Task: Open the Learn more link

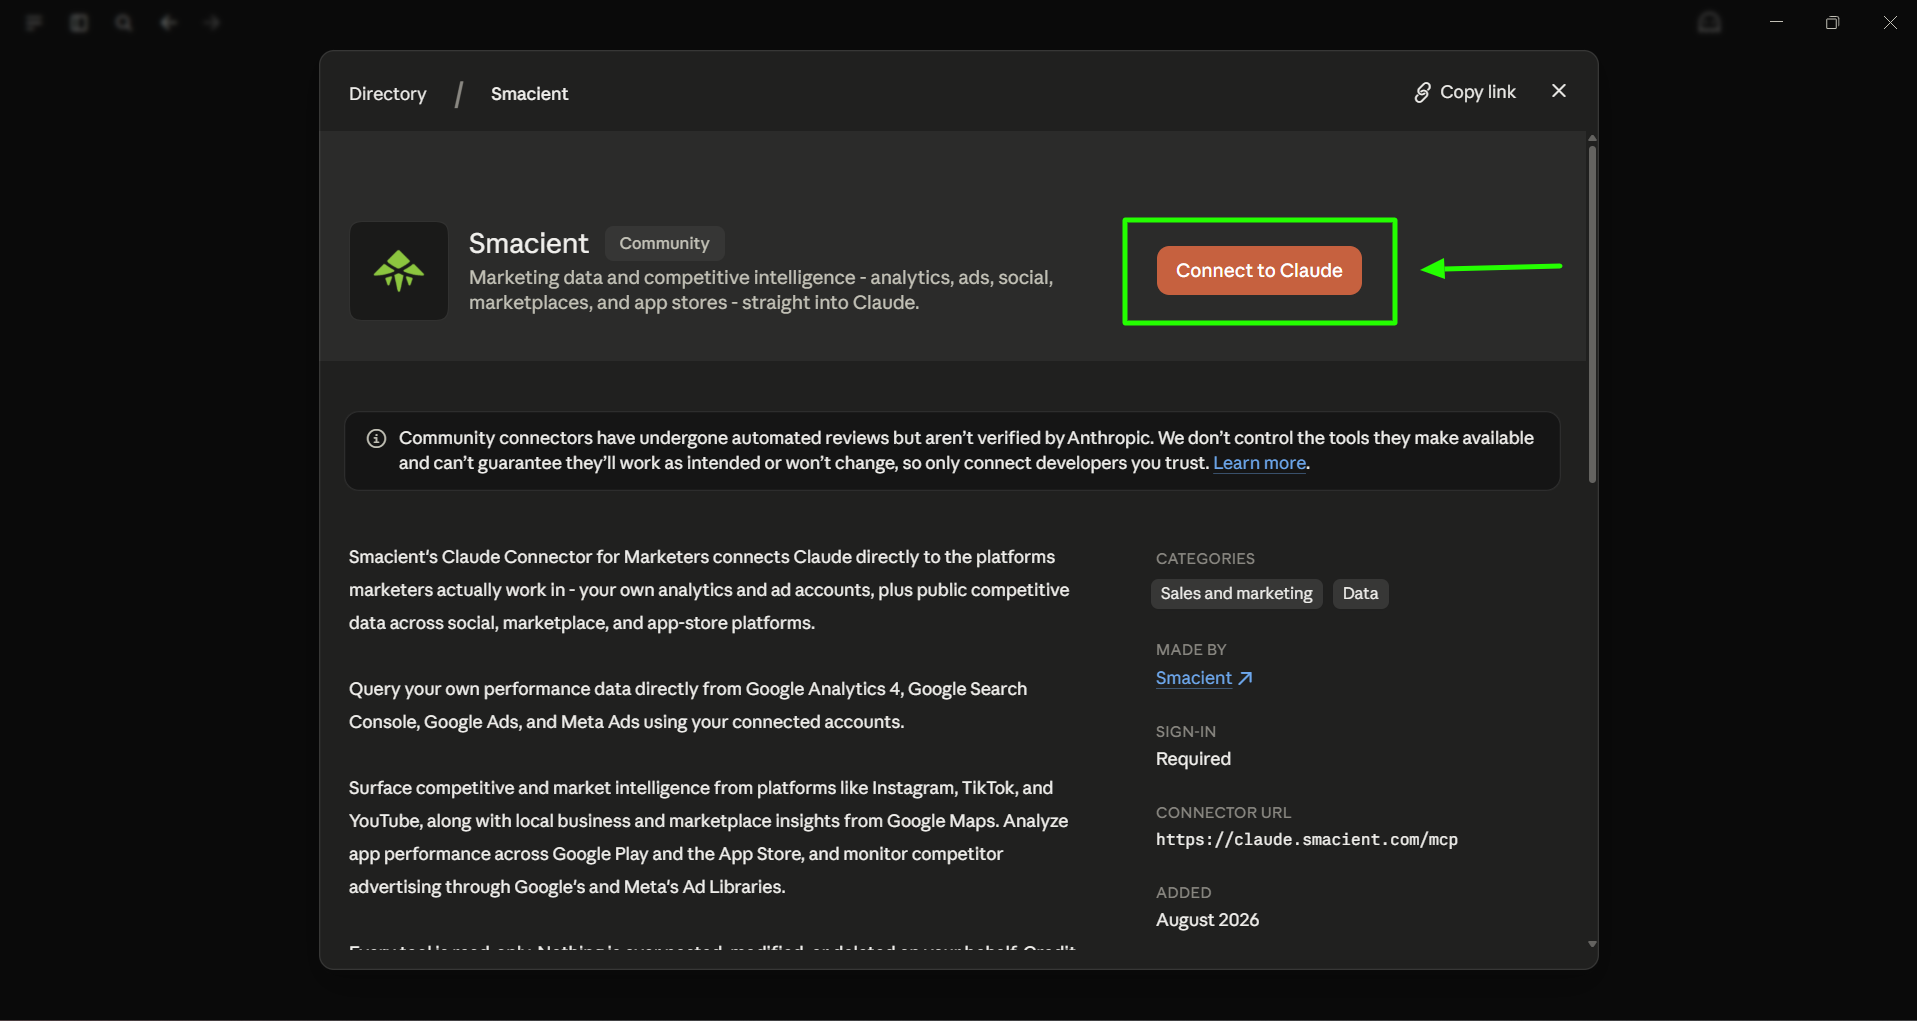Action: point(1260,463)
